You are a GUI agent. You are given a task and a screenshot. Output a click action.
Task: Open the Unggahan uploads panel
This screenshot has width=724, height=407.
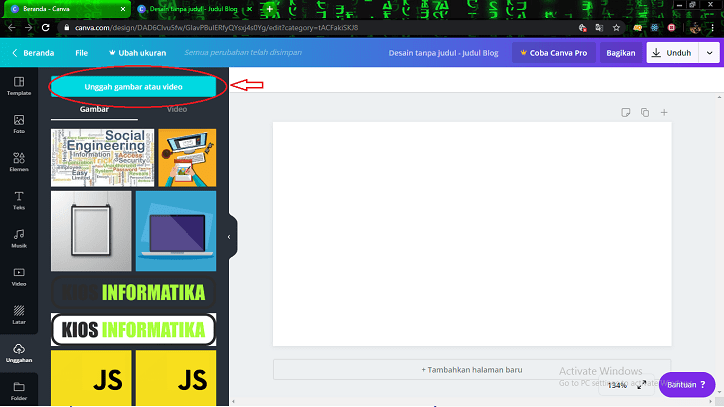19,353
